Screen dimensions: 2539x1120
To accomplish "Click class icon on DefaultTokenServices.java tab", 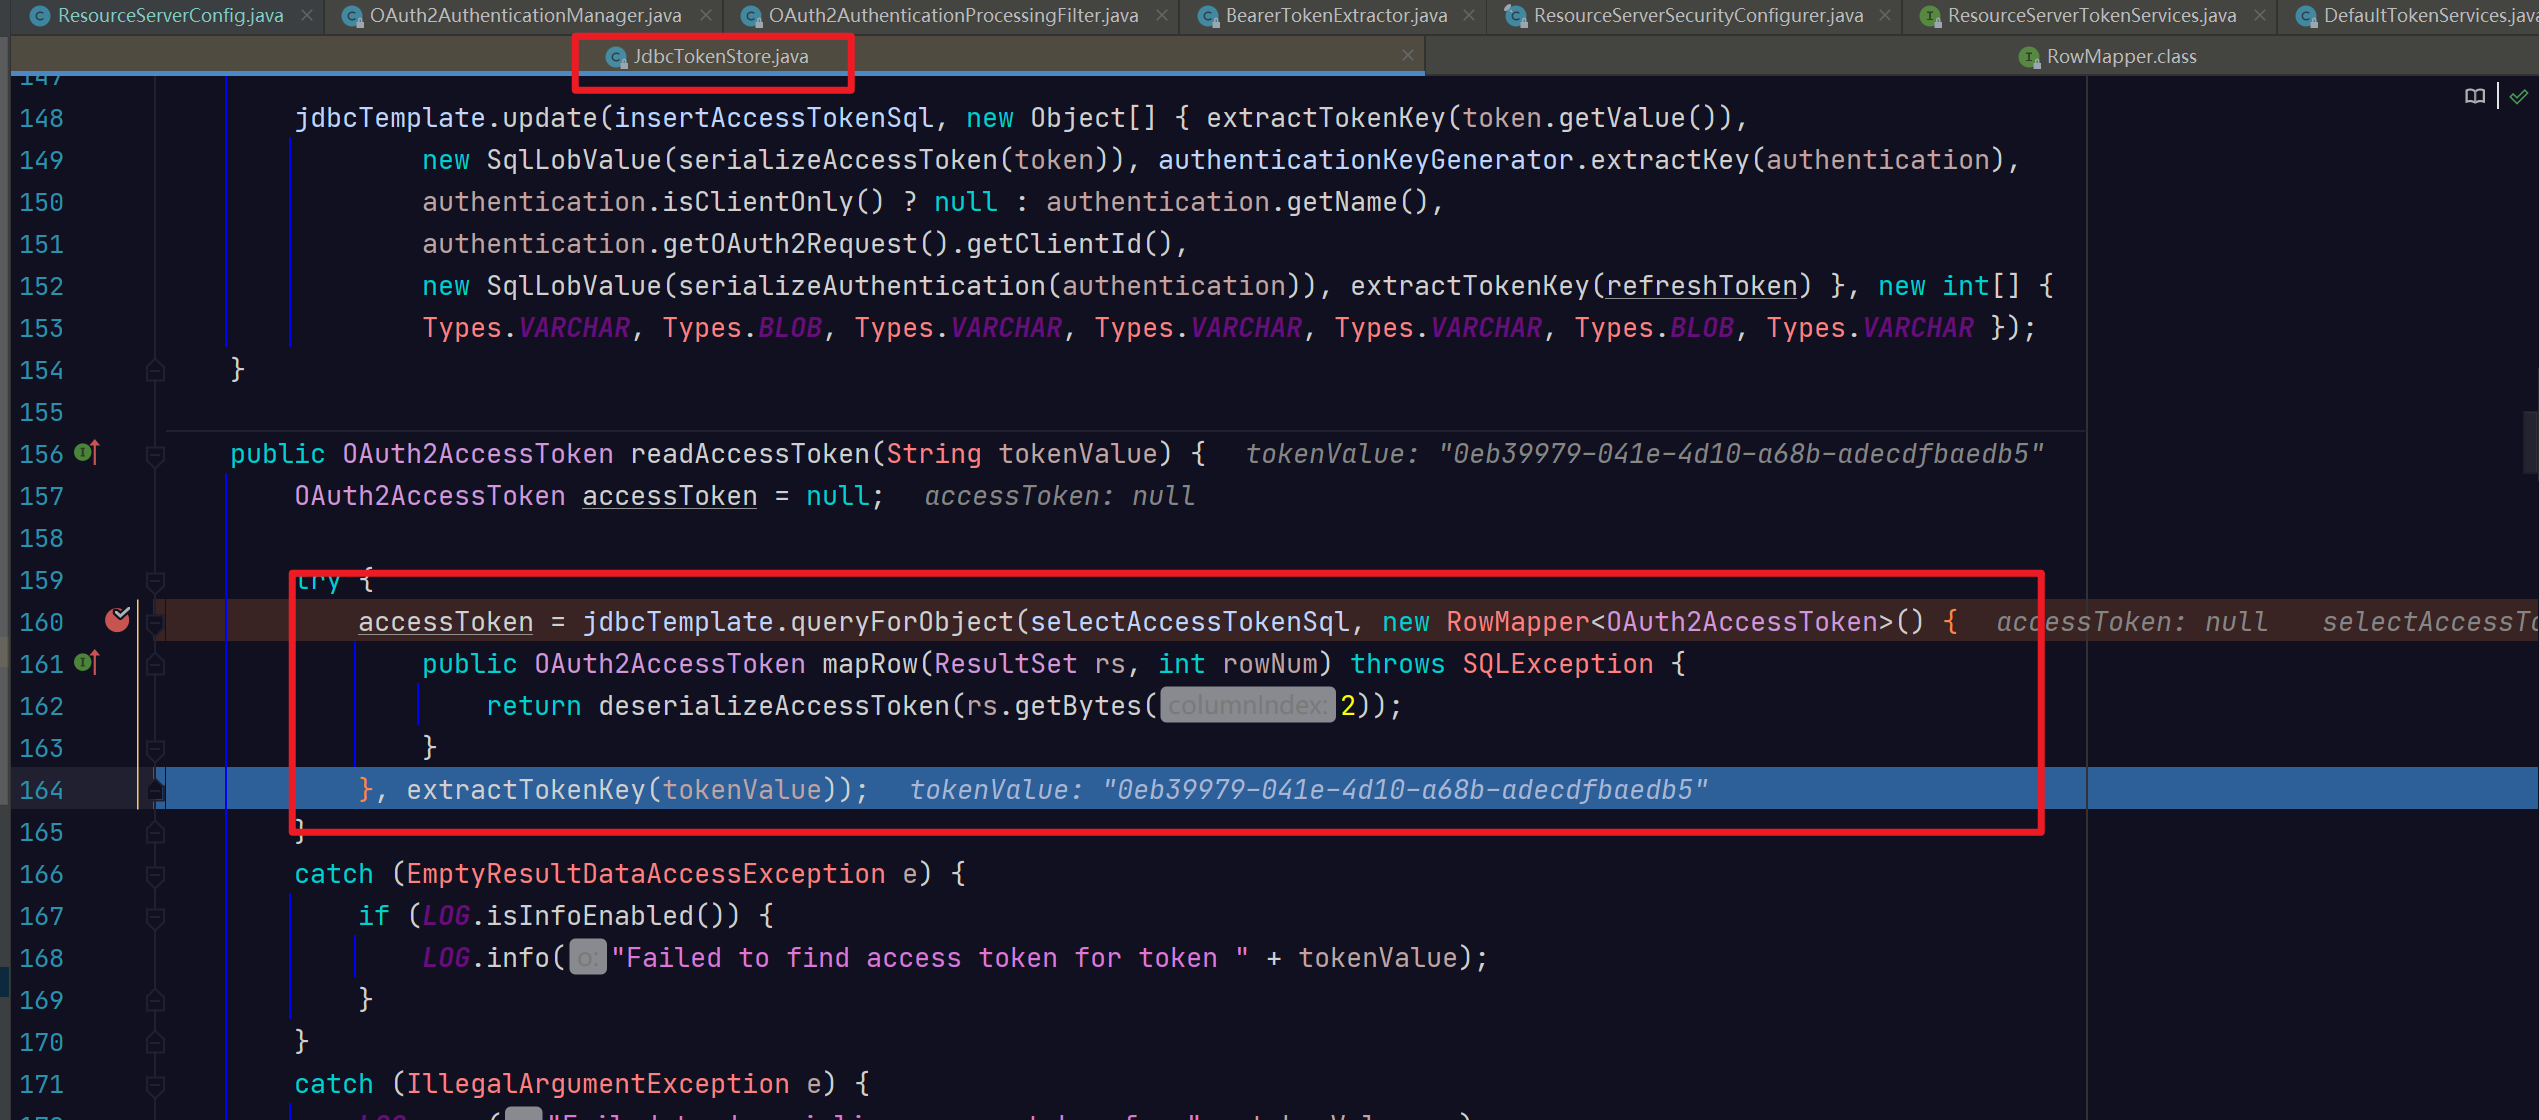I will click(x=2306, y=16).
